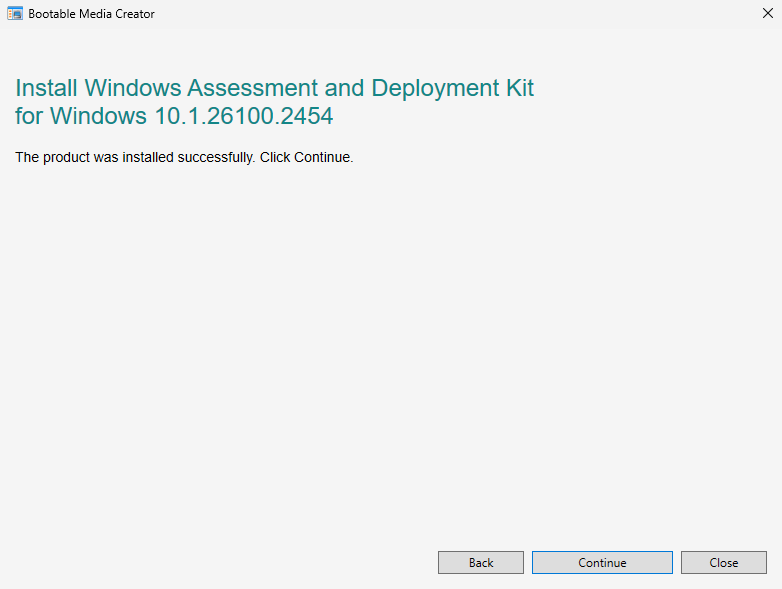
Task: Click the Close button at bottom
Action: (x=724, y=563)
